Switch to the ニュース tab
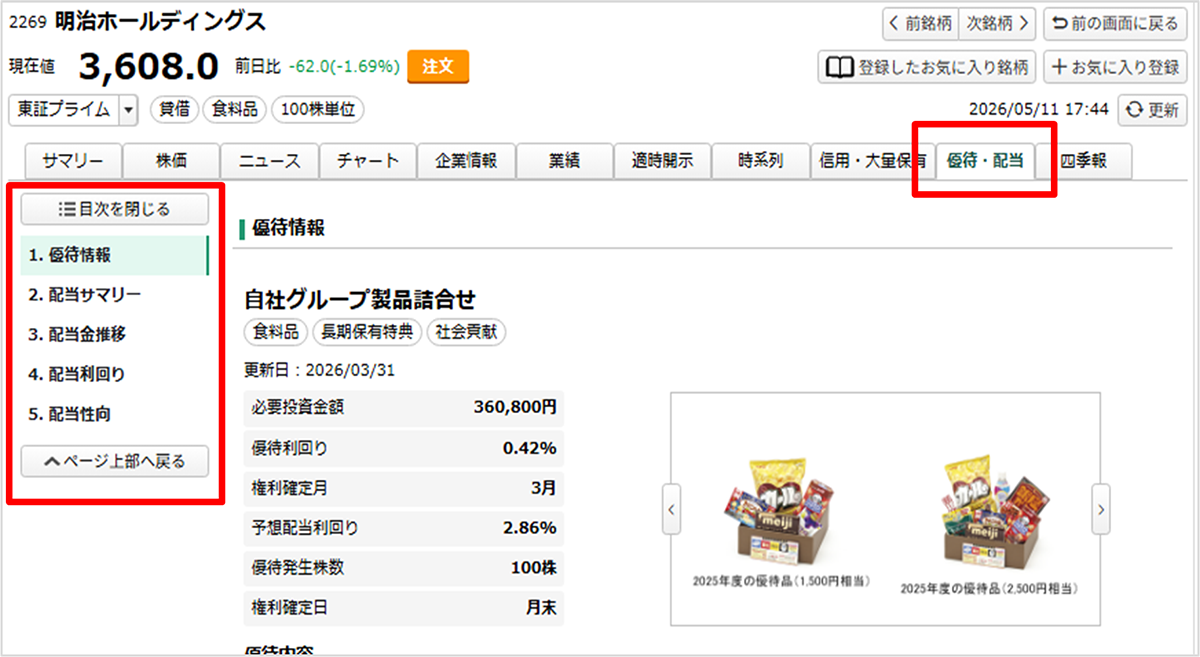The image size is (1200, 657). click(x=270, y=161)
